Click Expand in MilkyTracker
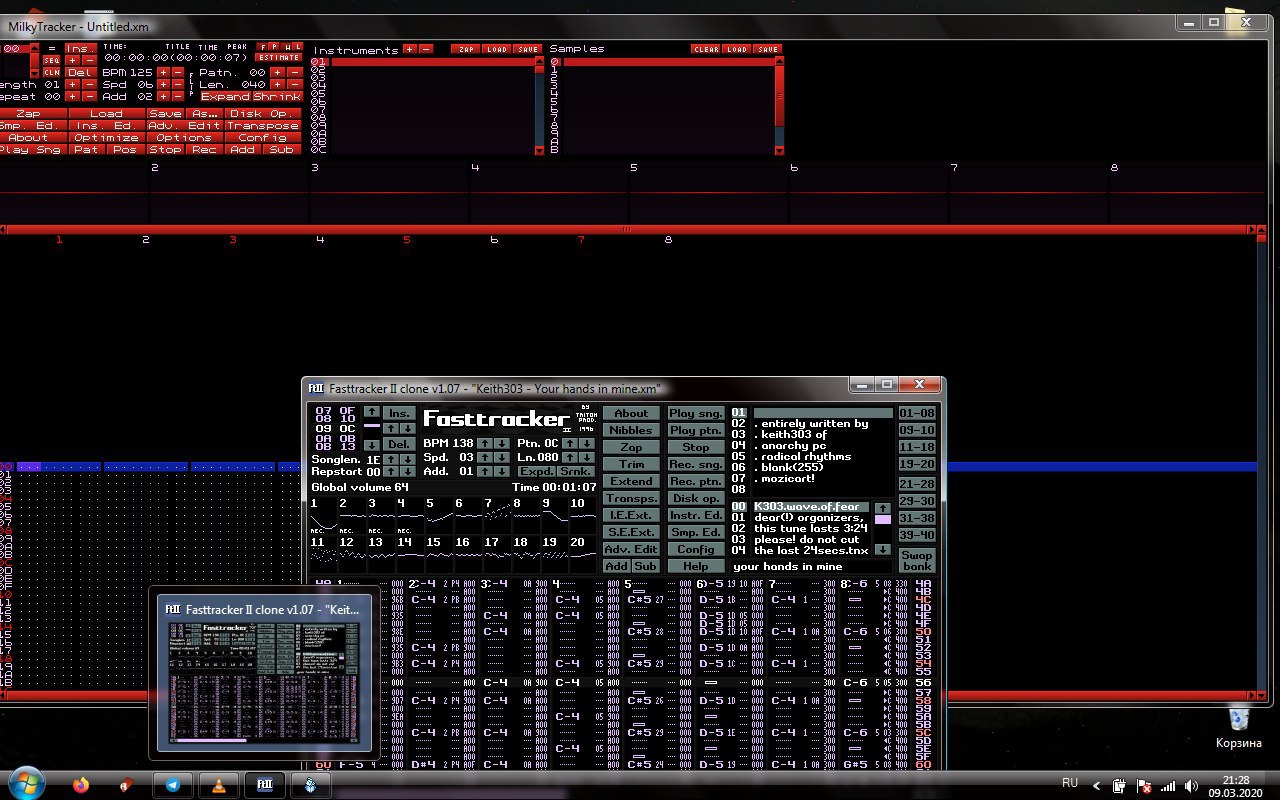1280x800 pixels. coord(225,96)
